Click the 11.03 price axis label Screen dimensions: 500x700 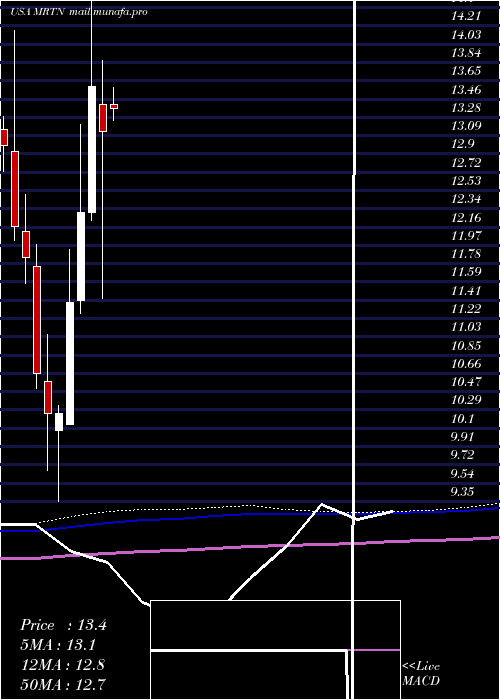[x=466, y=327]
